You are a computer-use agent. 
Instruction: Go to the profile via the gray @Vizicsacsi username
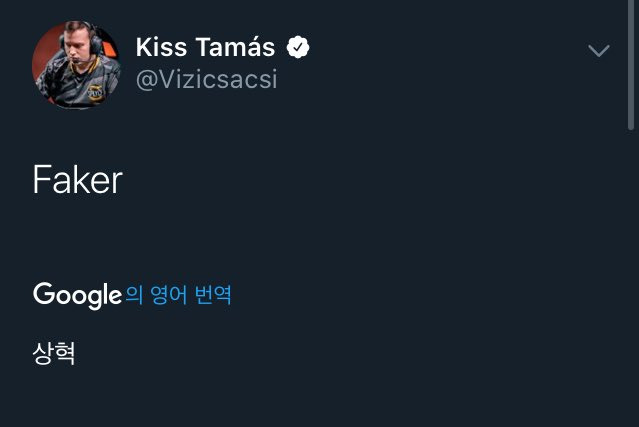click(206, 80)
